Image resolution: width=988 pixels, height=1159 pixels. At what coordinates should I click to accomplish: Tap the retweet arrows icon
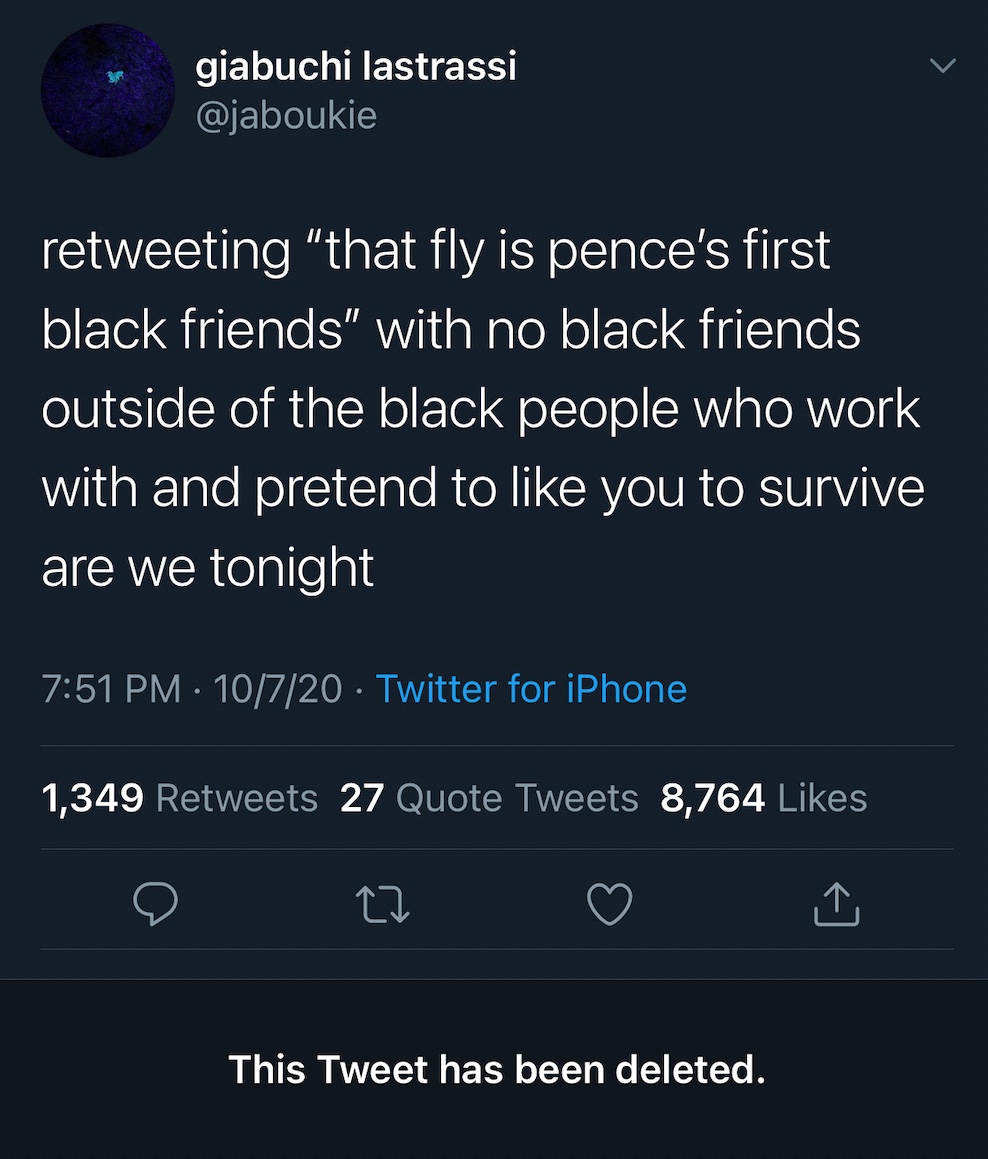(383, 904)
